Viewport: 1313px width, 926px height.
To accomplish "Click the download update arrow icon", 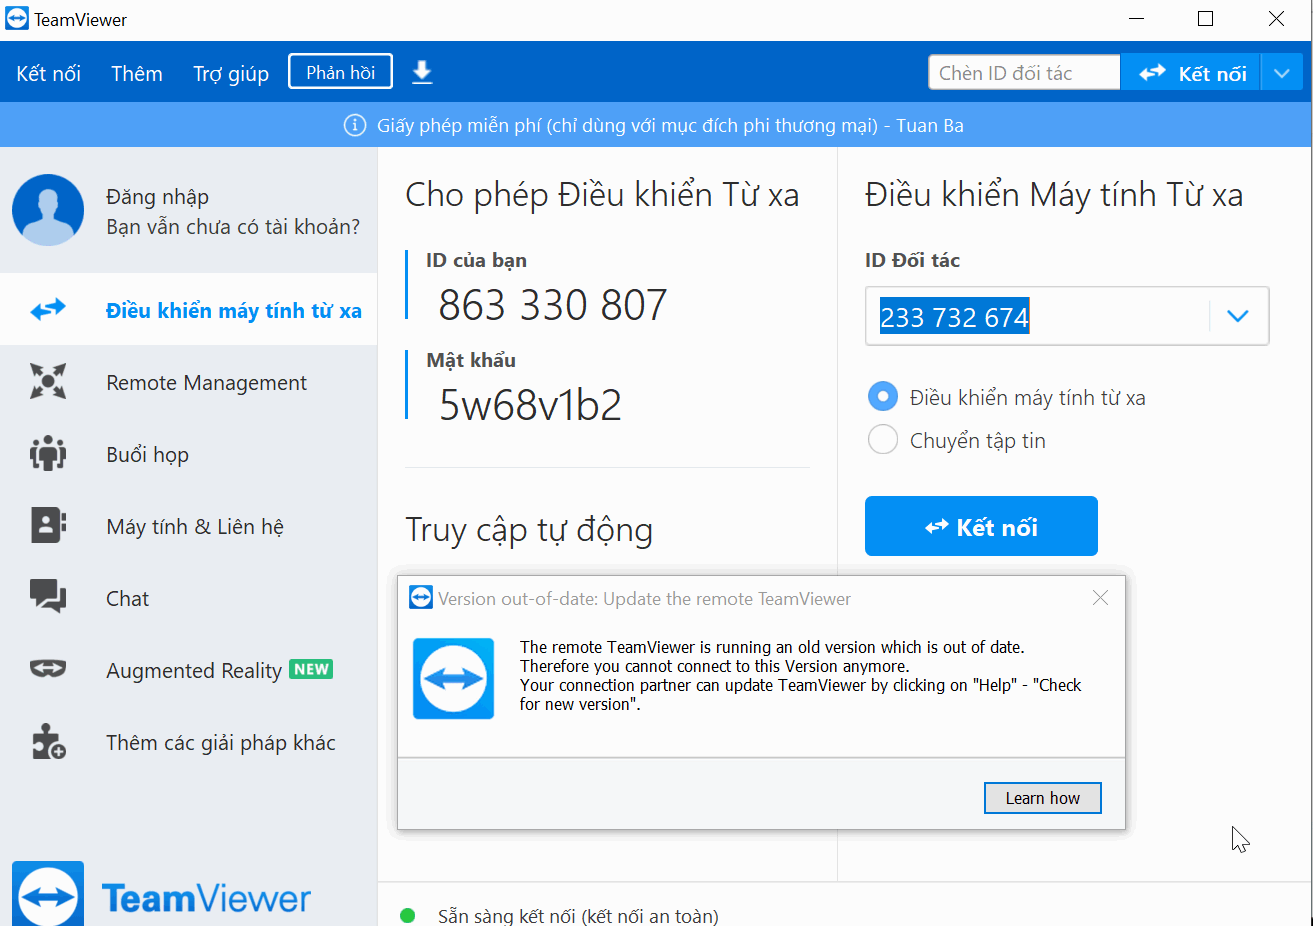I will tap(422, 72).
